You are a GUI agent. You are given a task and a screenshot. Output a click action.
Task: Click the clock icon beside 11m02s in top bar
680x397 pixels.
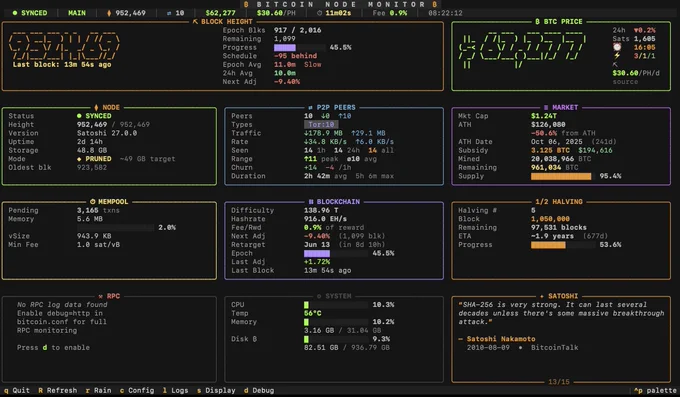click(320, 13)
